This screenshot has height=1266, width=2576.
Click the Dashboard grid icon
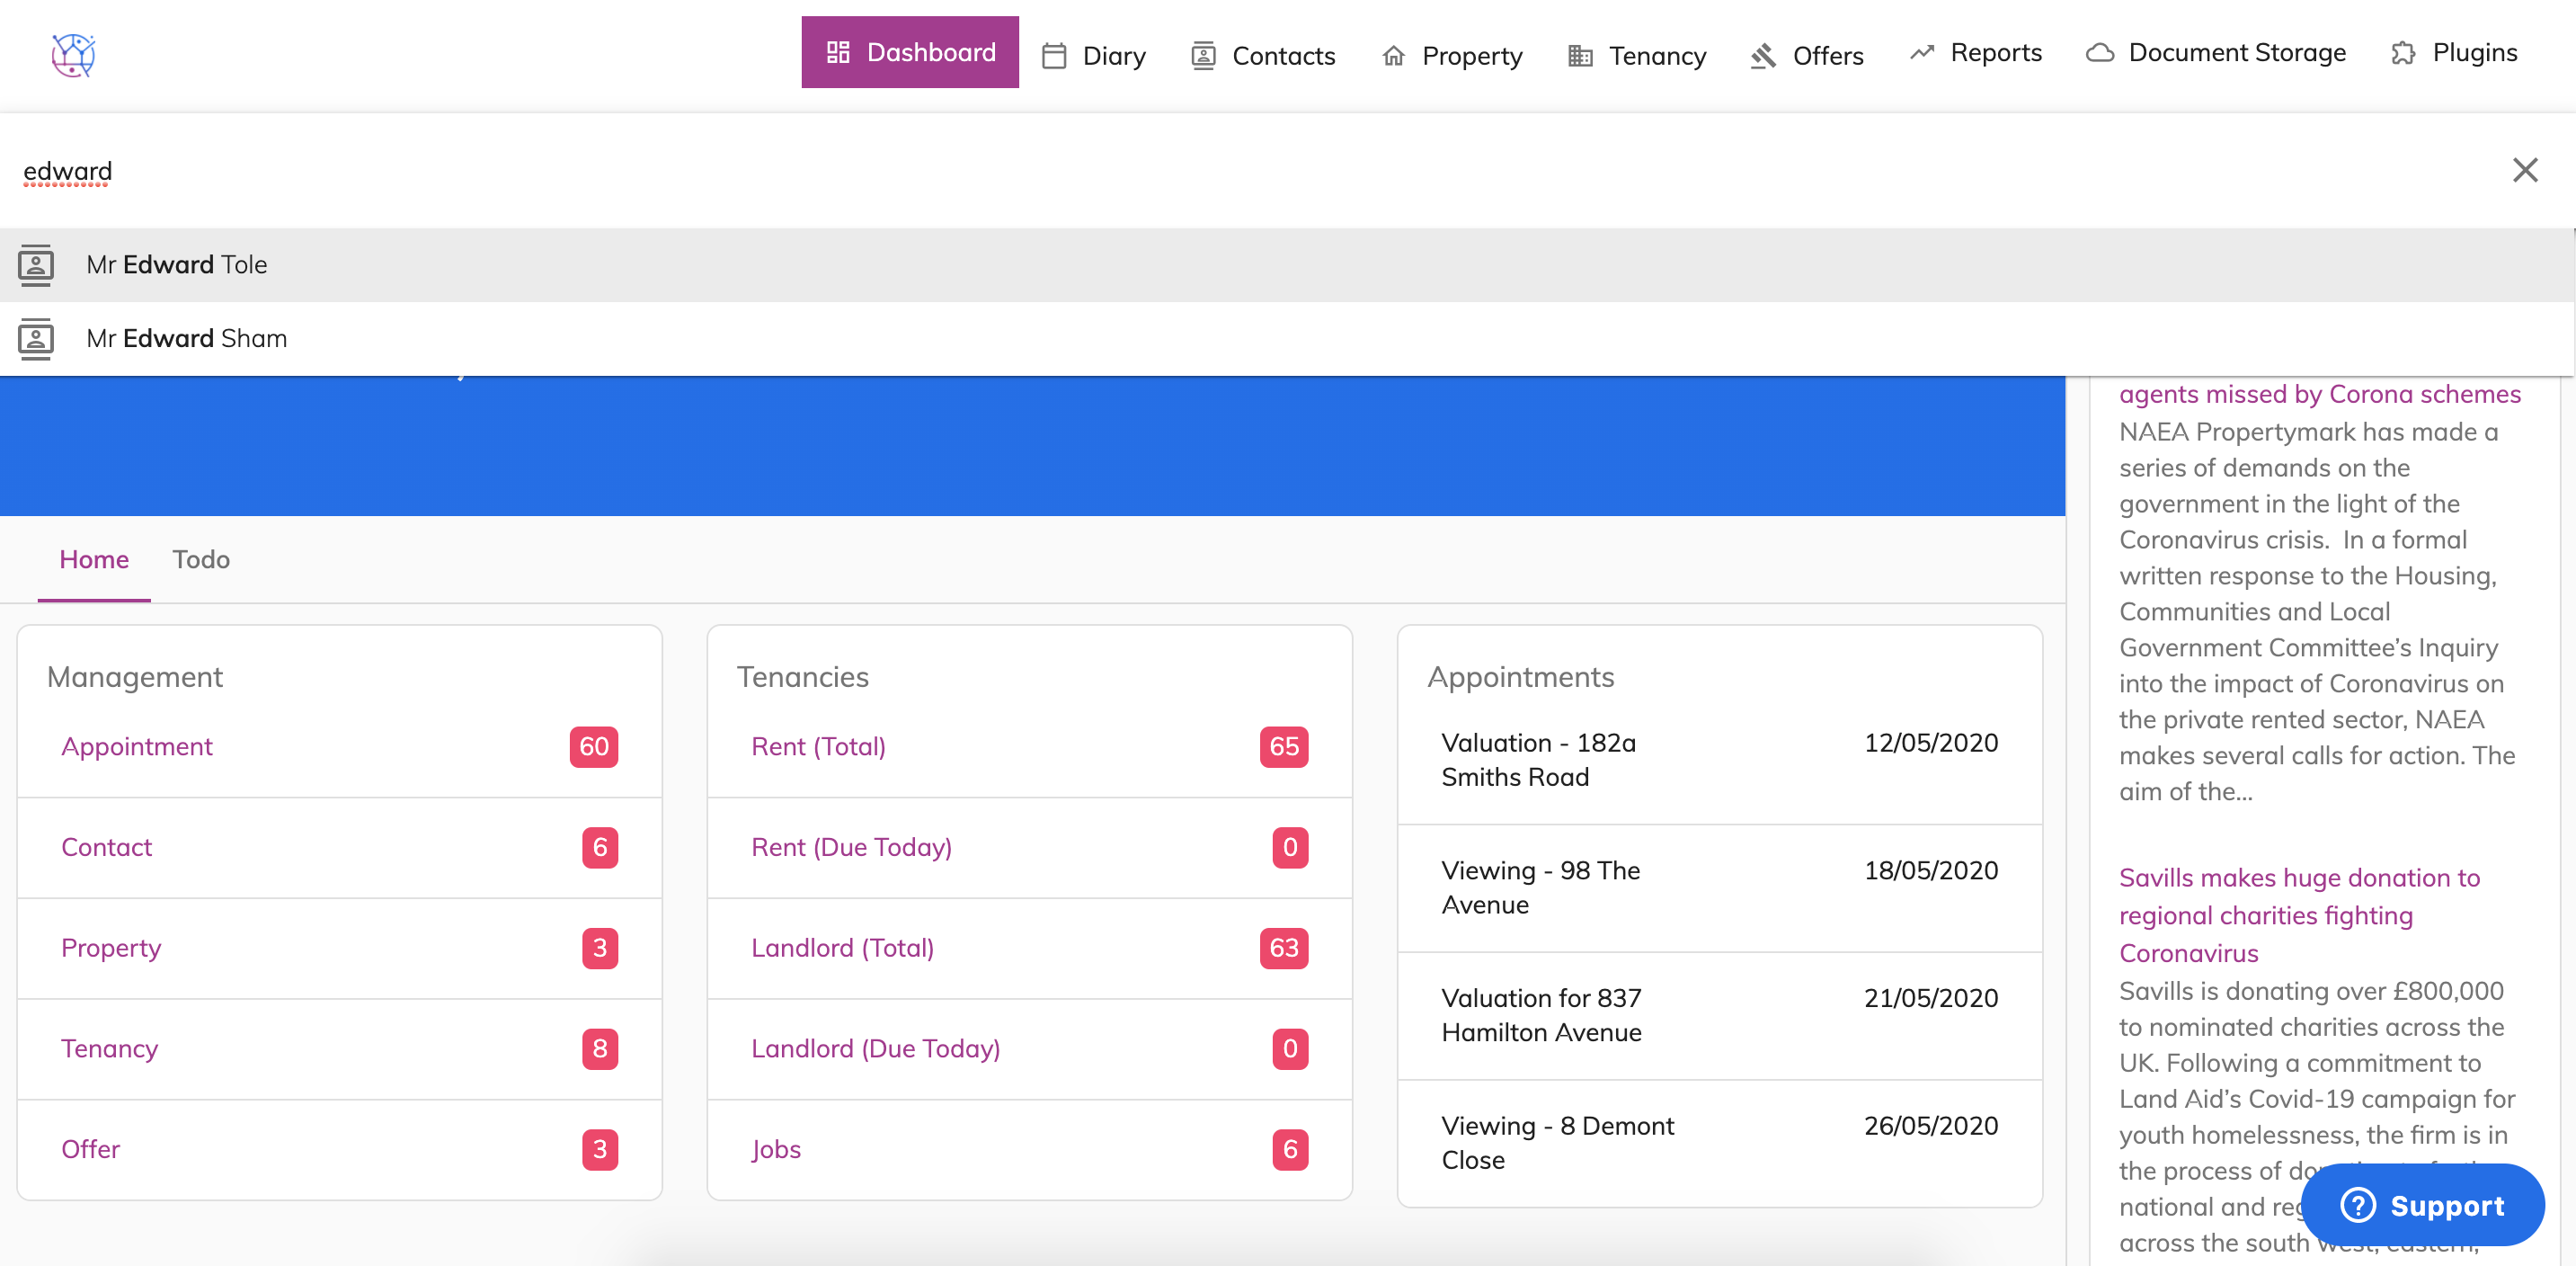(838, 52)
